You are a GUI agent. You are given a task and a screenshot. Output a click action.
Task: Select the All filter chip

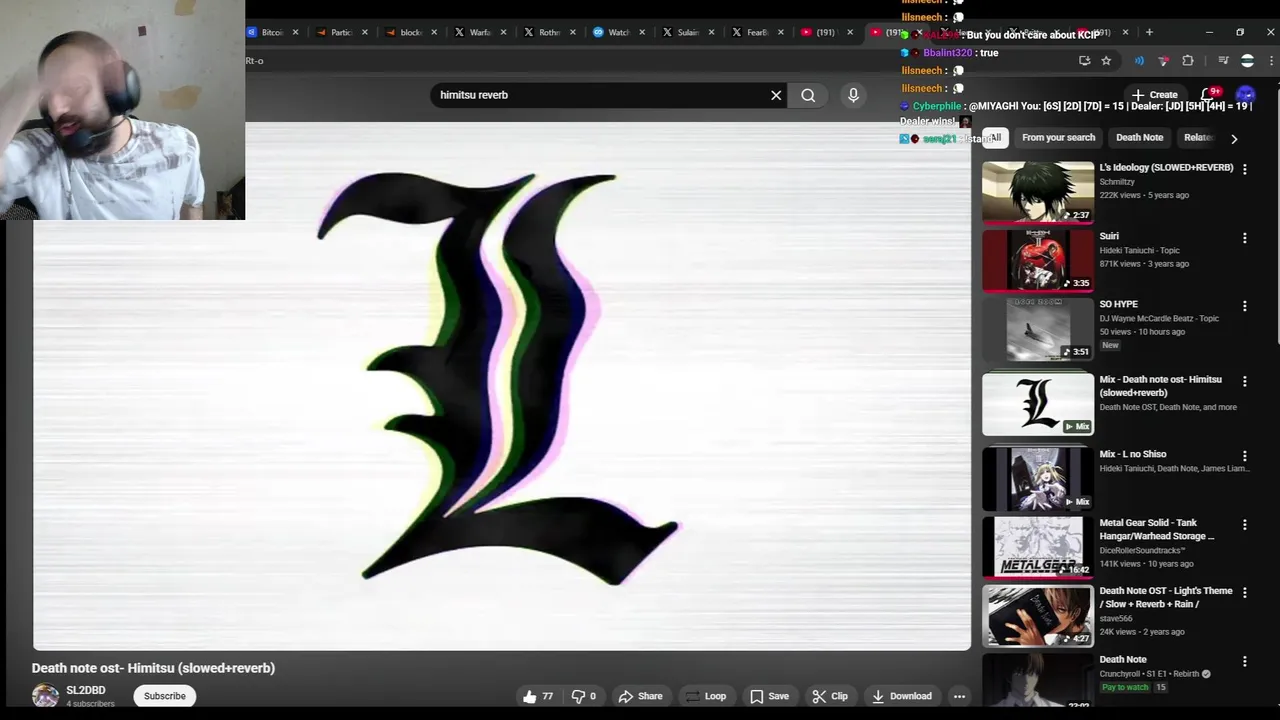coord(994,137)
